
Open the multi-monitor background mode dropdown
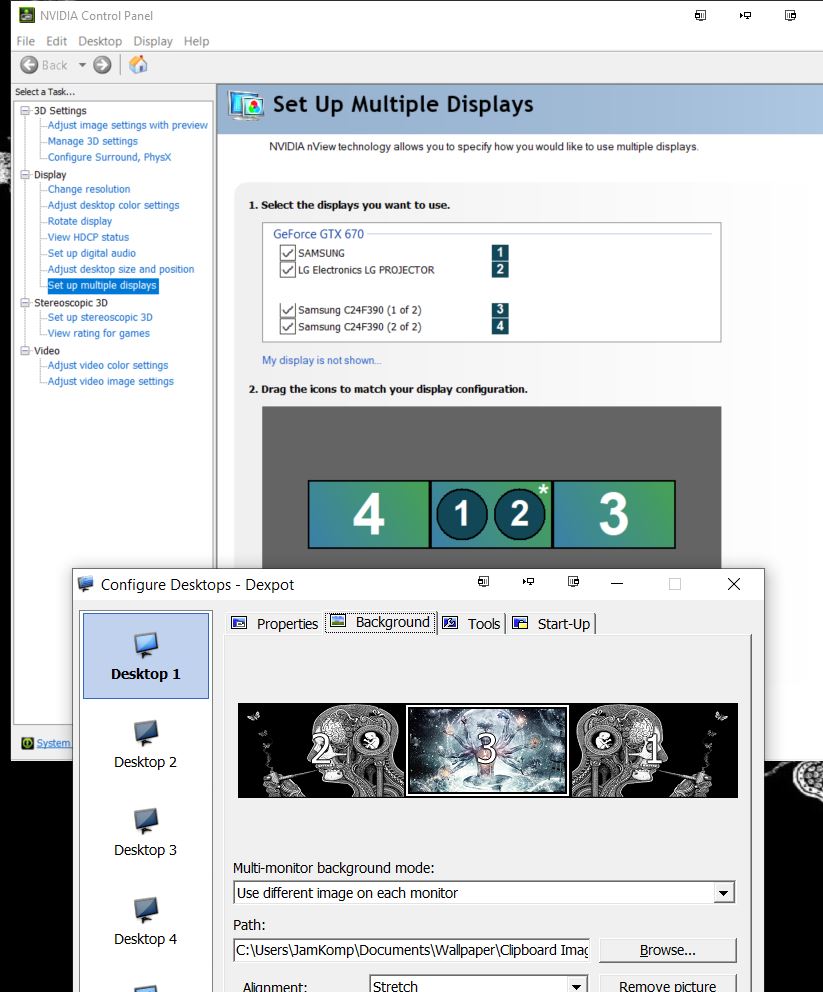(x=724, y=892)
